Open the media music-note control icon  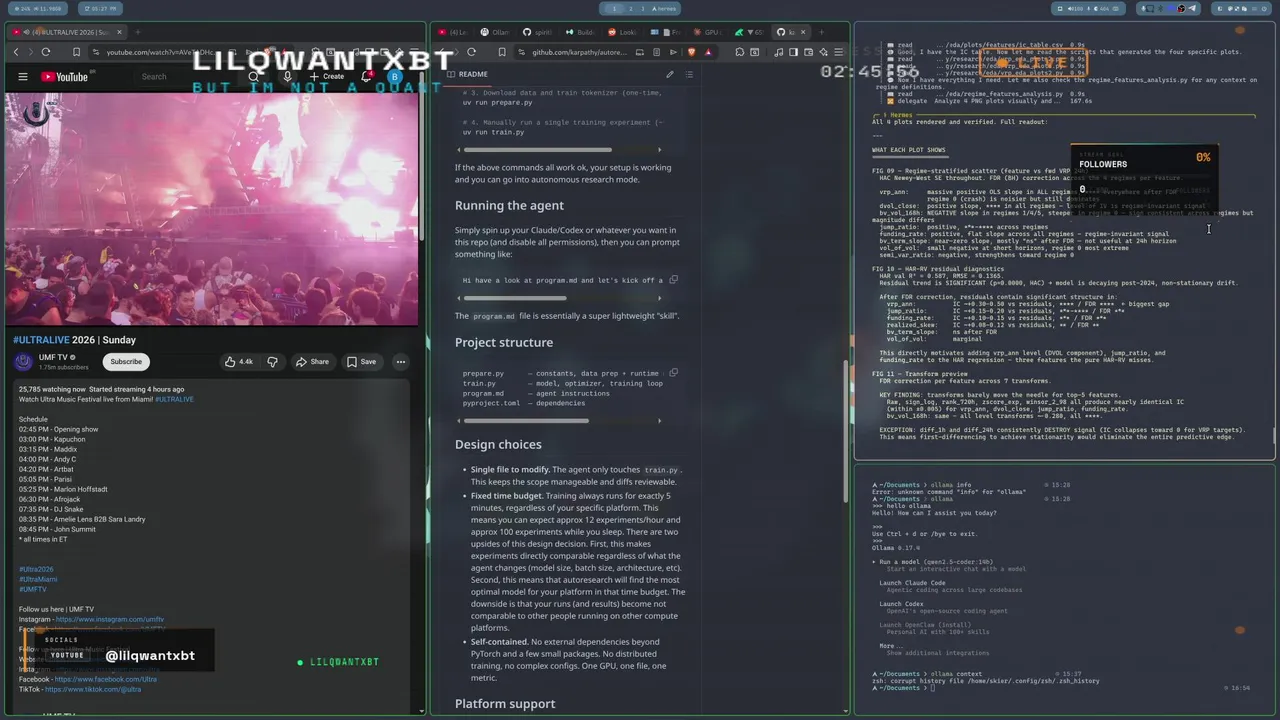click(x=778, y=52)
